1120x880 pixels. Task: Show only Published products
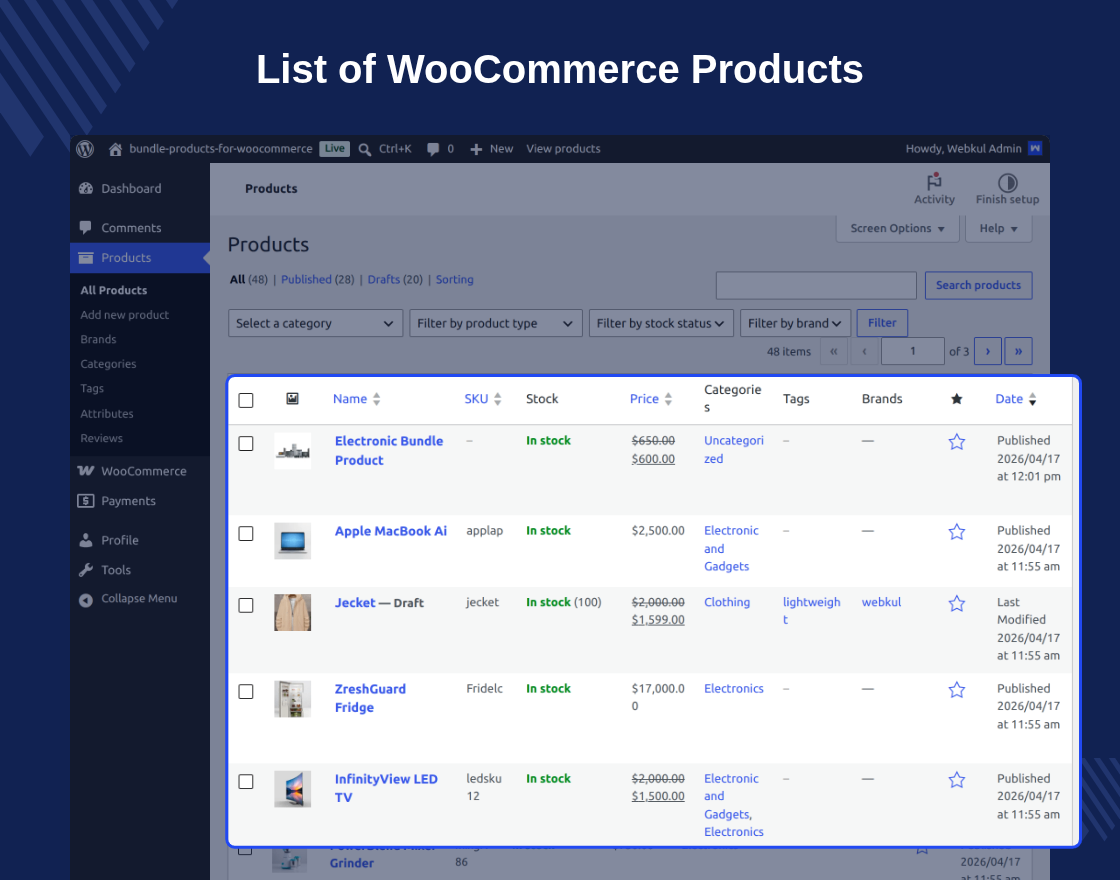click(306, 279)
